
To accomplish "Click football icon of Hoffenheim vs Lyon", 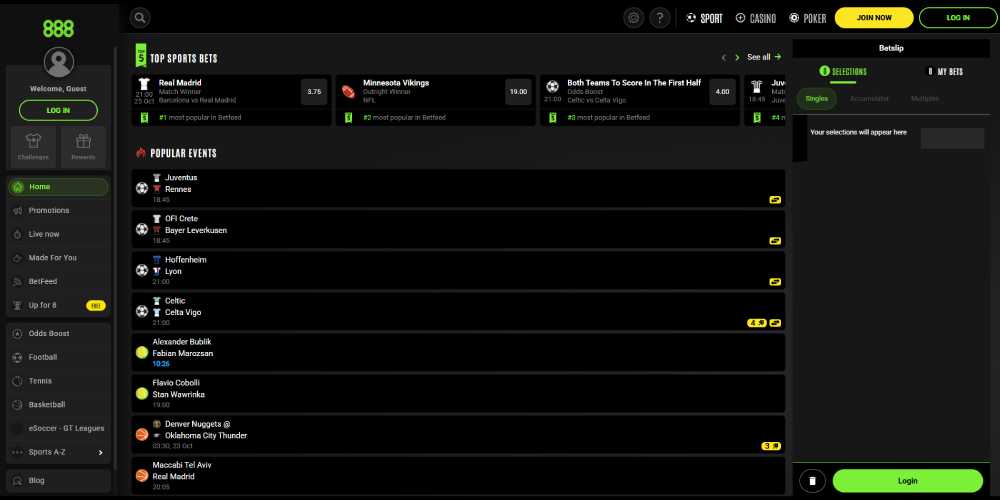I will pyautogui.click(x=142, y=270).
